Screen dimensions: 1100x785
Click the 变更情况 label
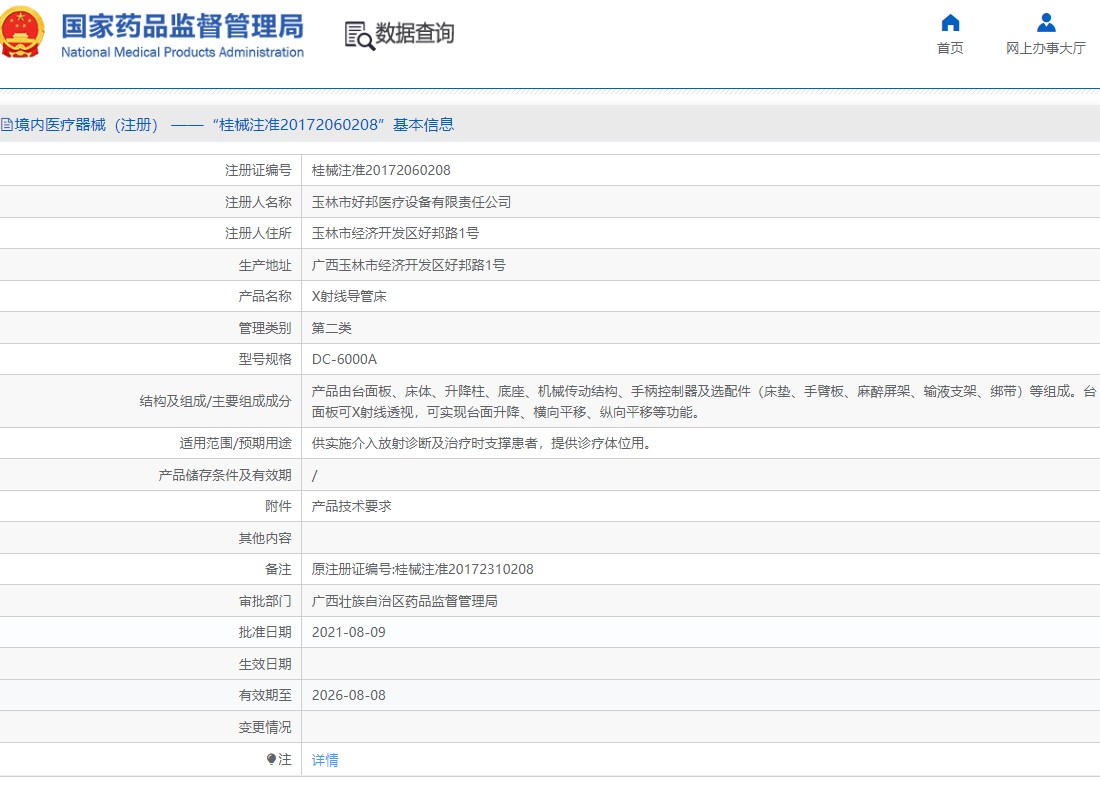[264, 727]
